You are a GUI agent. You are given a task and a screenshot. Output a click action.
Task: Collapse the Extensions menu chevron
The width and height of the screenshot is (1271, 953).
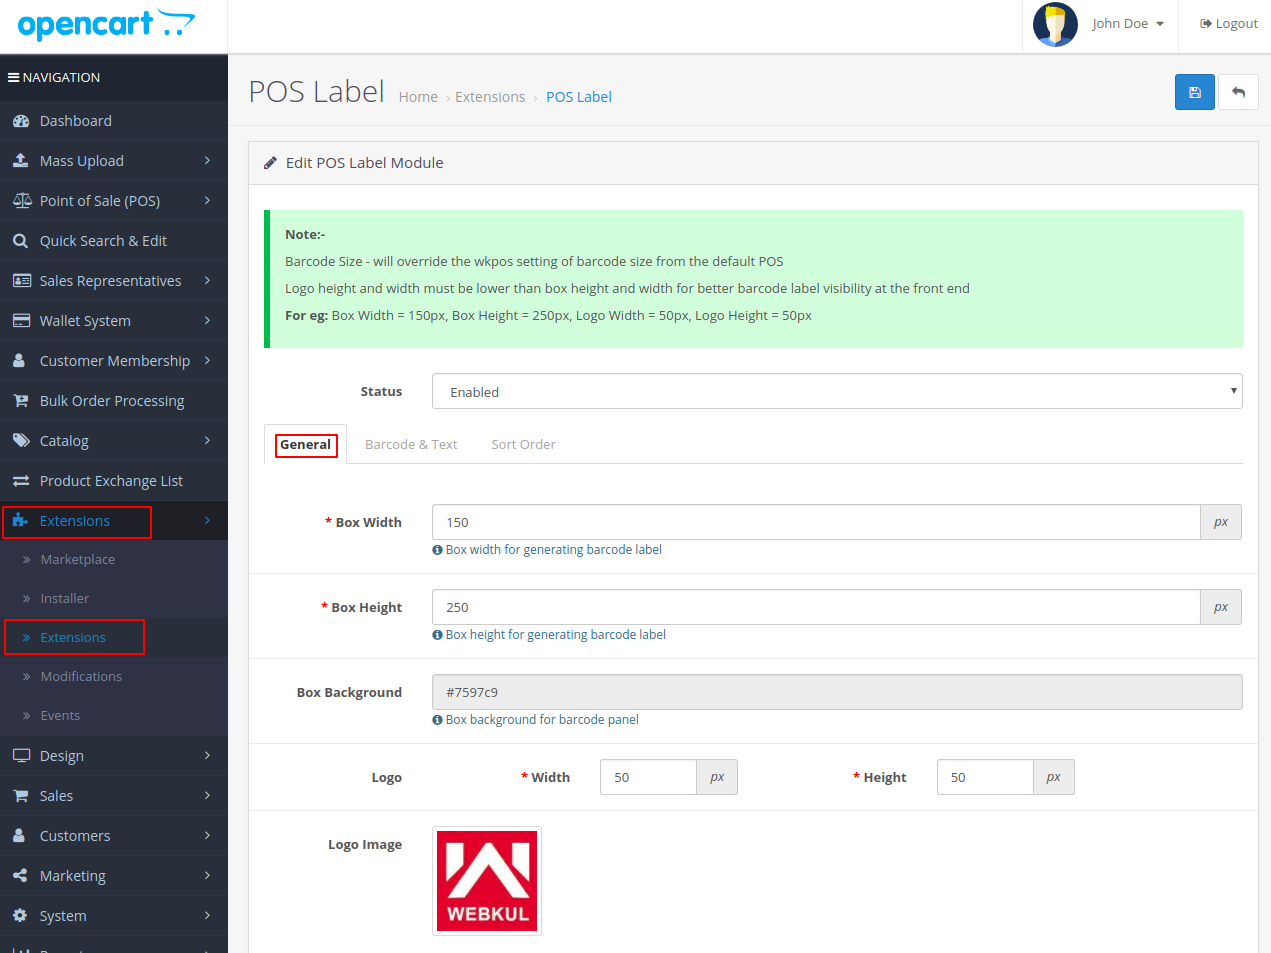[207, 520]
